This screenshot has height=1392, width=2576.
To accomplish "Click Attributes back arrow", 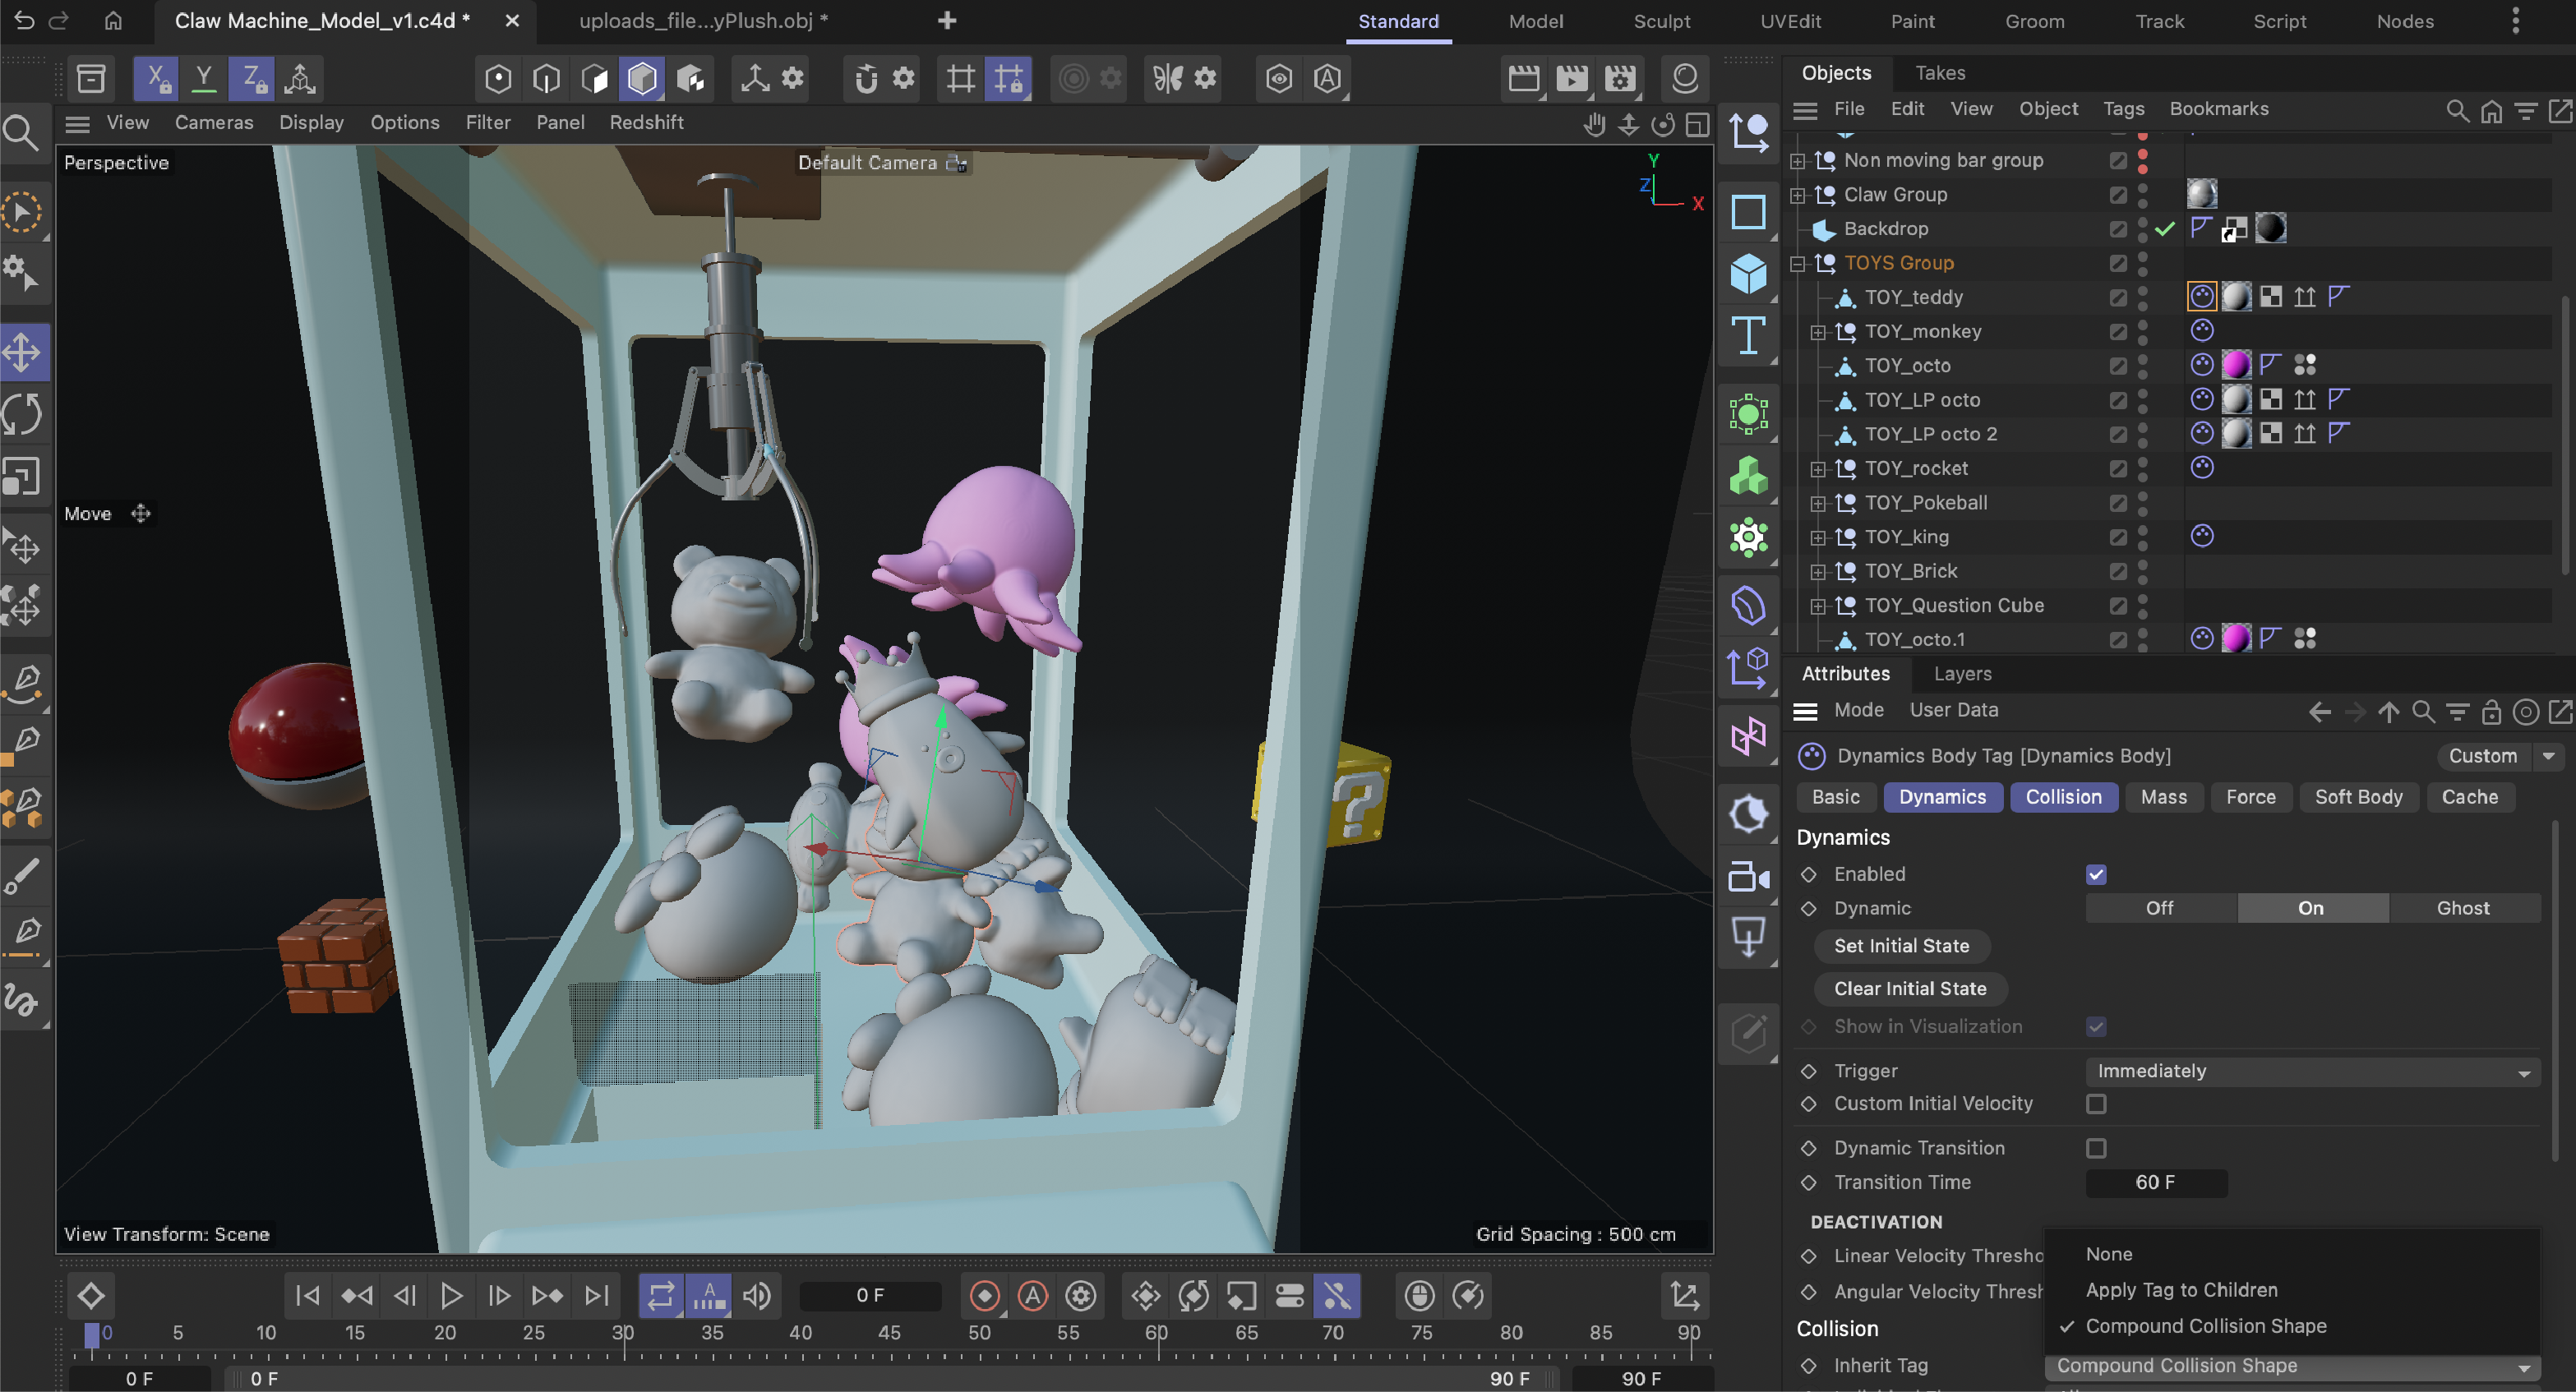I will [2320, 711].
